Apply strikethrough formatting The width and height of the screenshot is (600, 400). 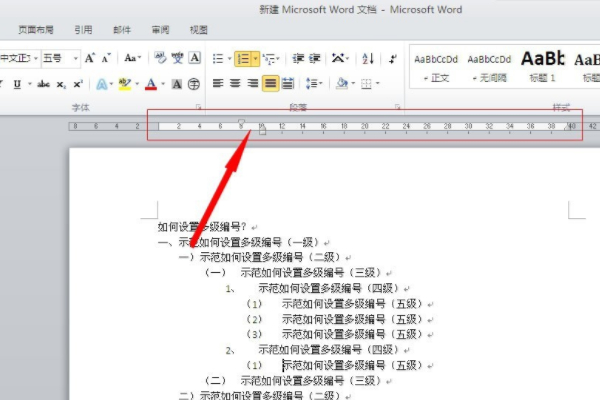point(43,84)
